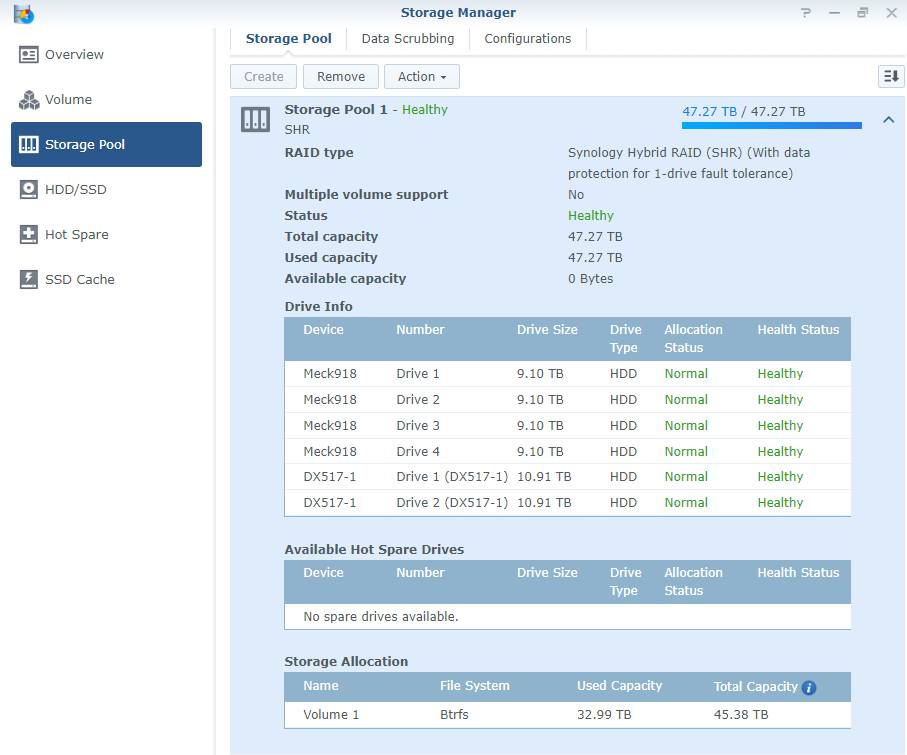Click the Storage Pool 1 drive-bay icon
The height and width of the screenshot is (755, 907).
tap(255, 120)
